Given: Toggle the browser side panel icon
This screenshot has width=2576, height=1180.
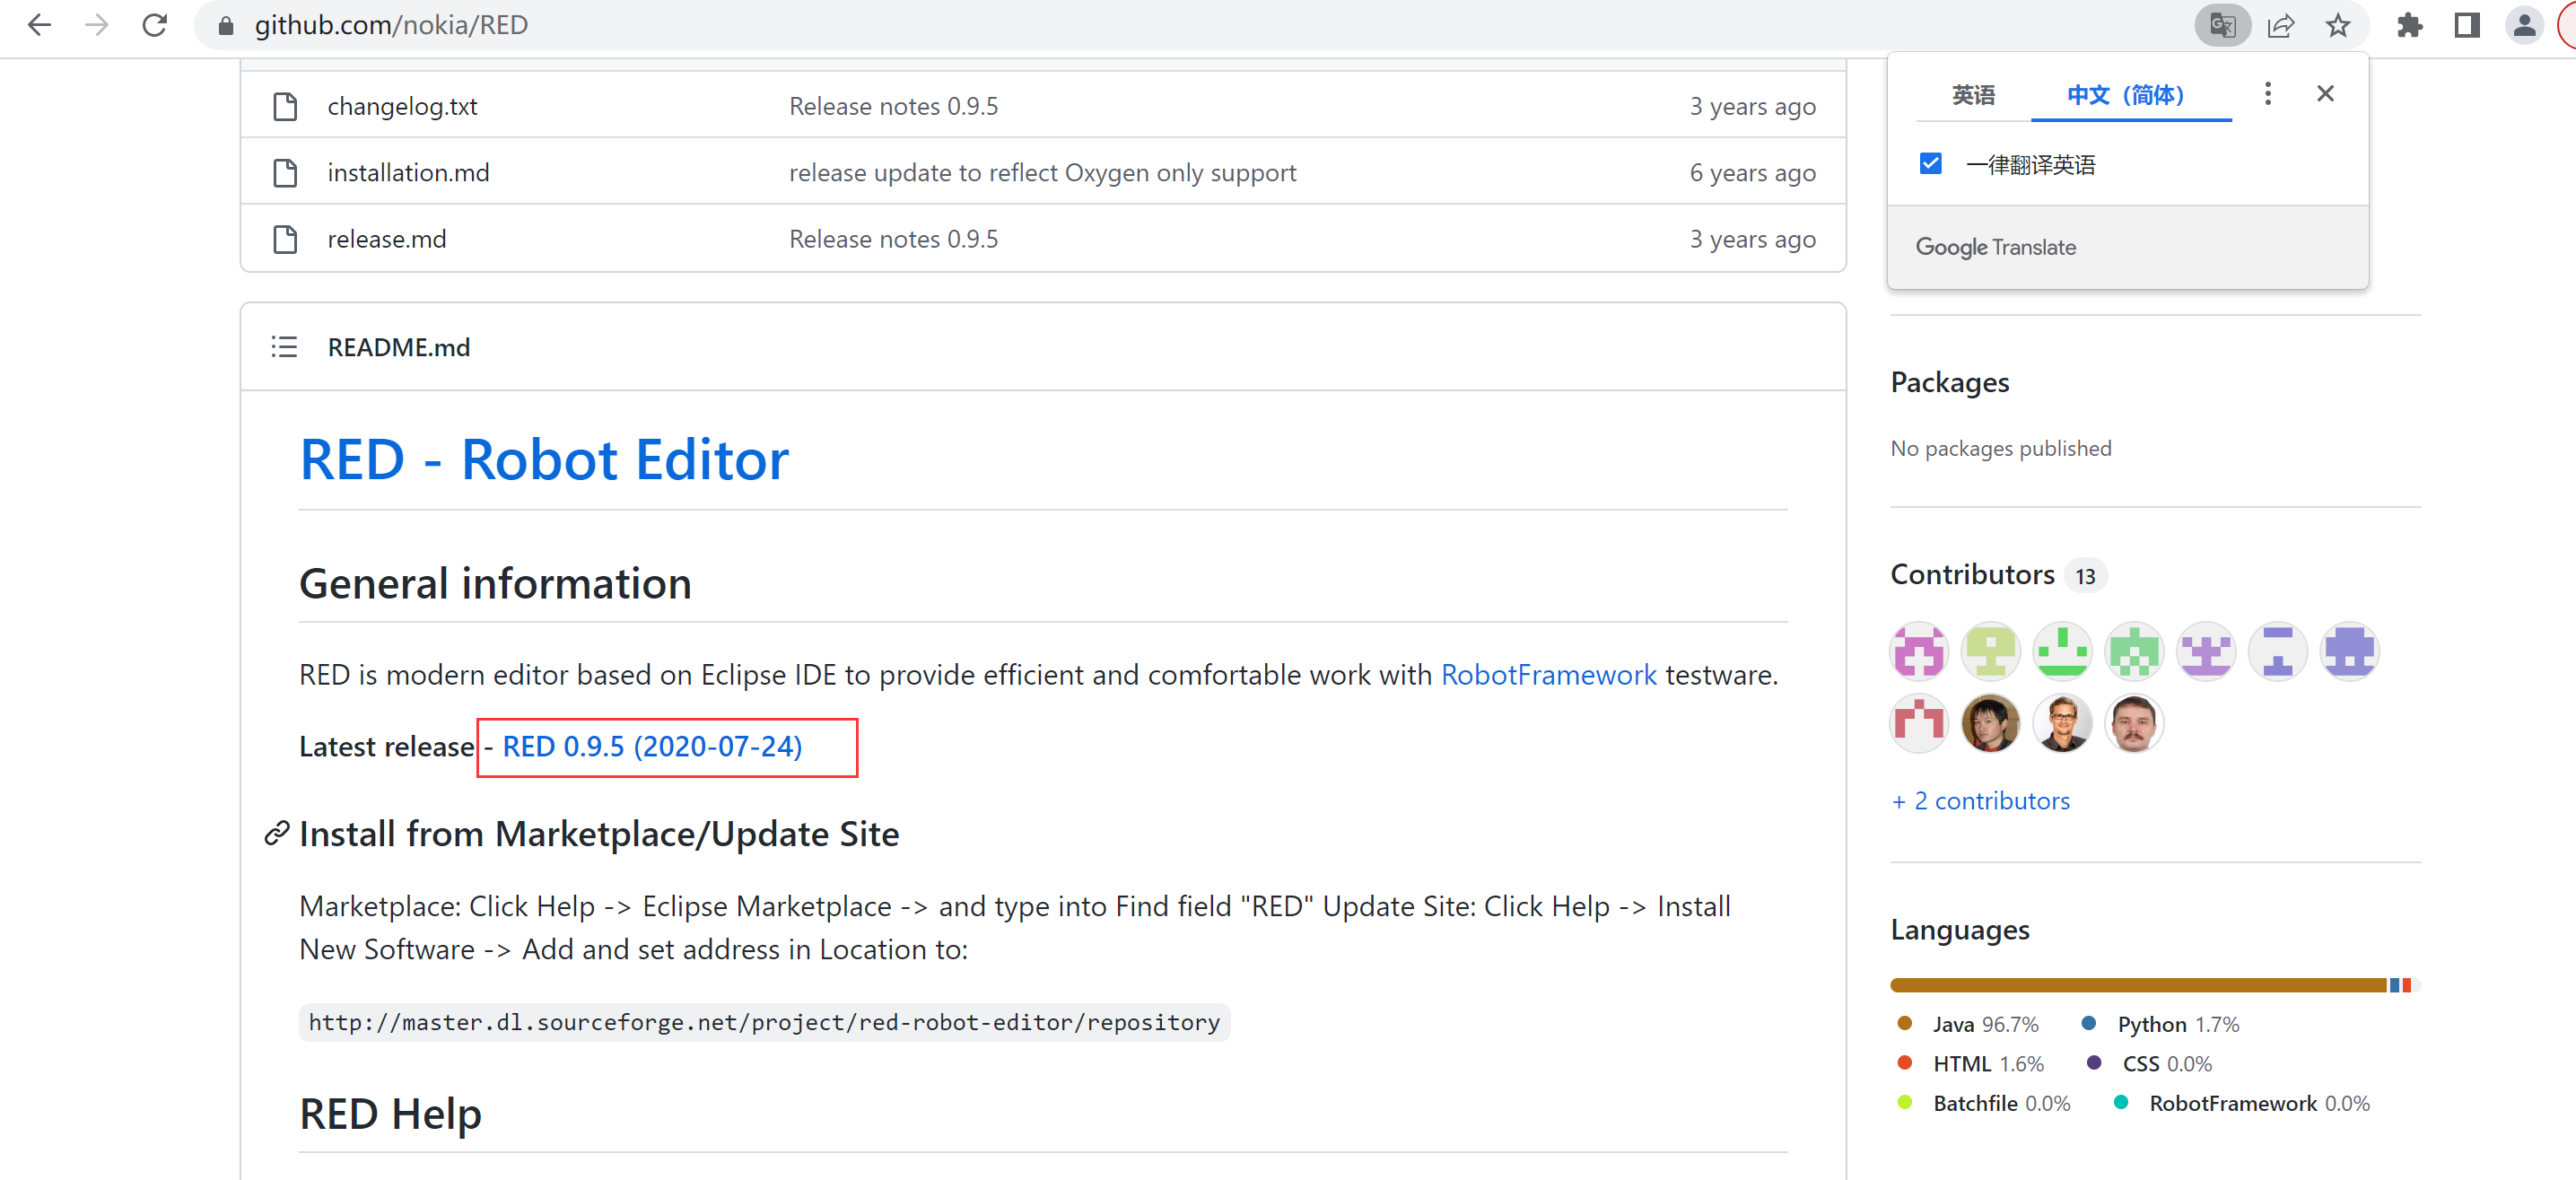Looking at the screenshot, I should [2466, 25].
